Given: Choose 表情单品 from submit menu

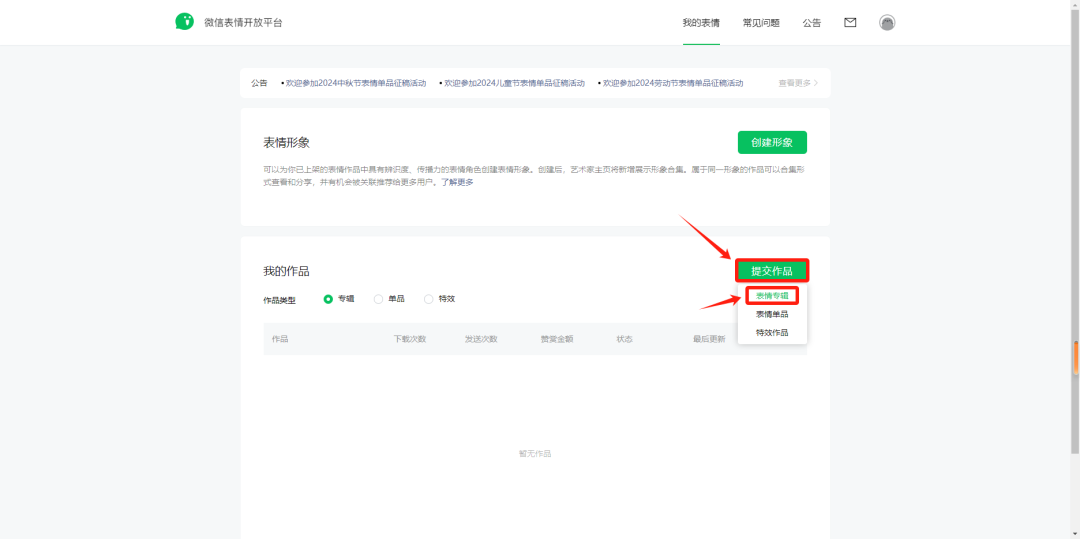Looking at the screenshot, I should tap(771, 314).
